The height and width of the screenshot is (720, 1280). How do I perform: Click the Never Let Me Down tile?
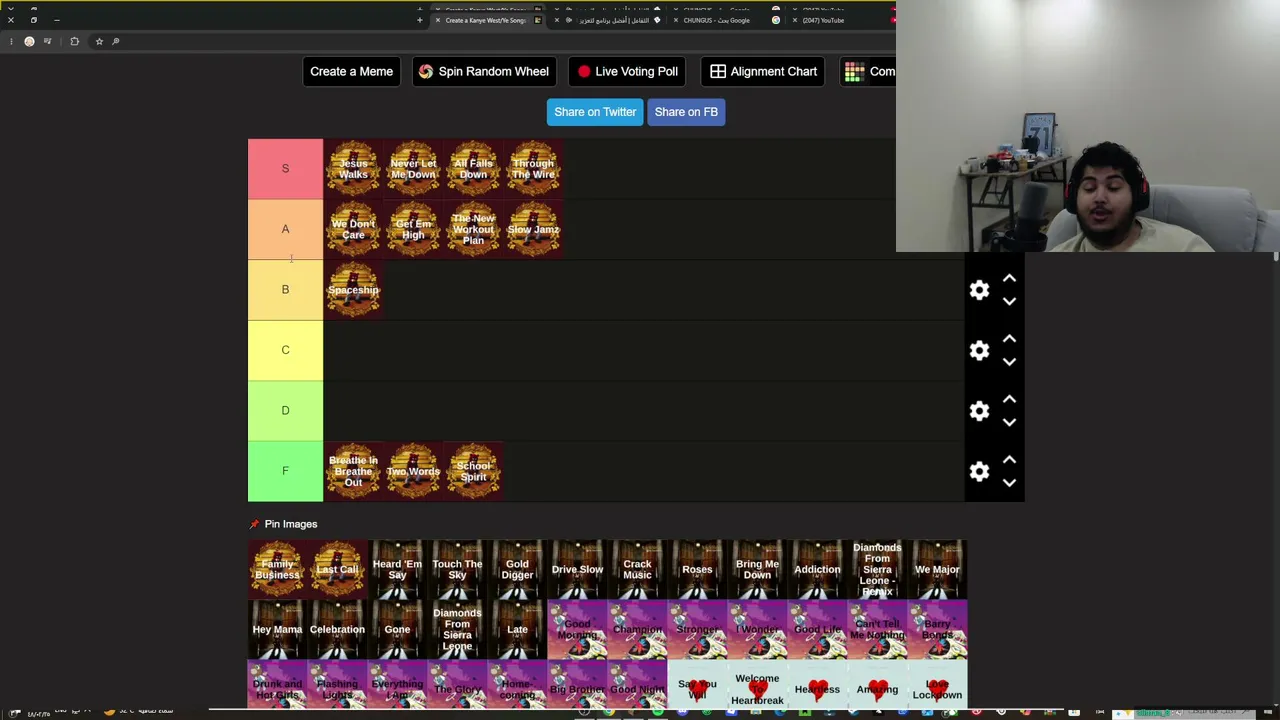pos(413,169)
